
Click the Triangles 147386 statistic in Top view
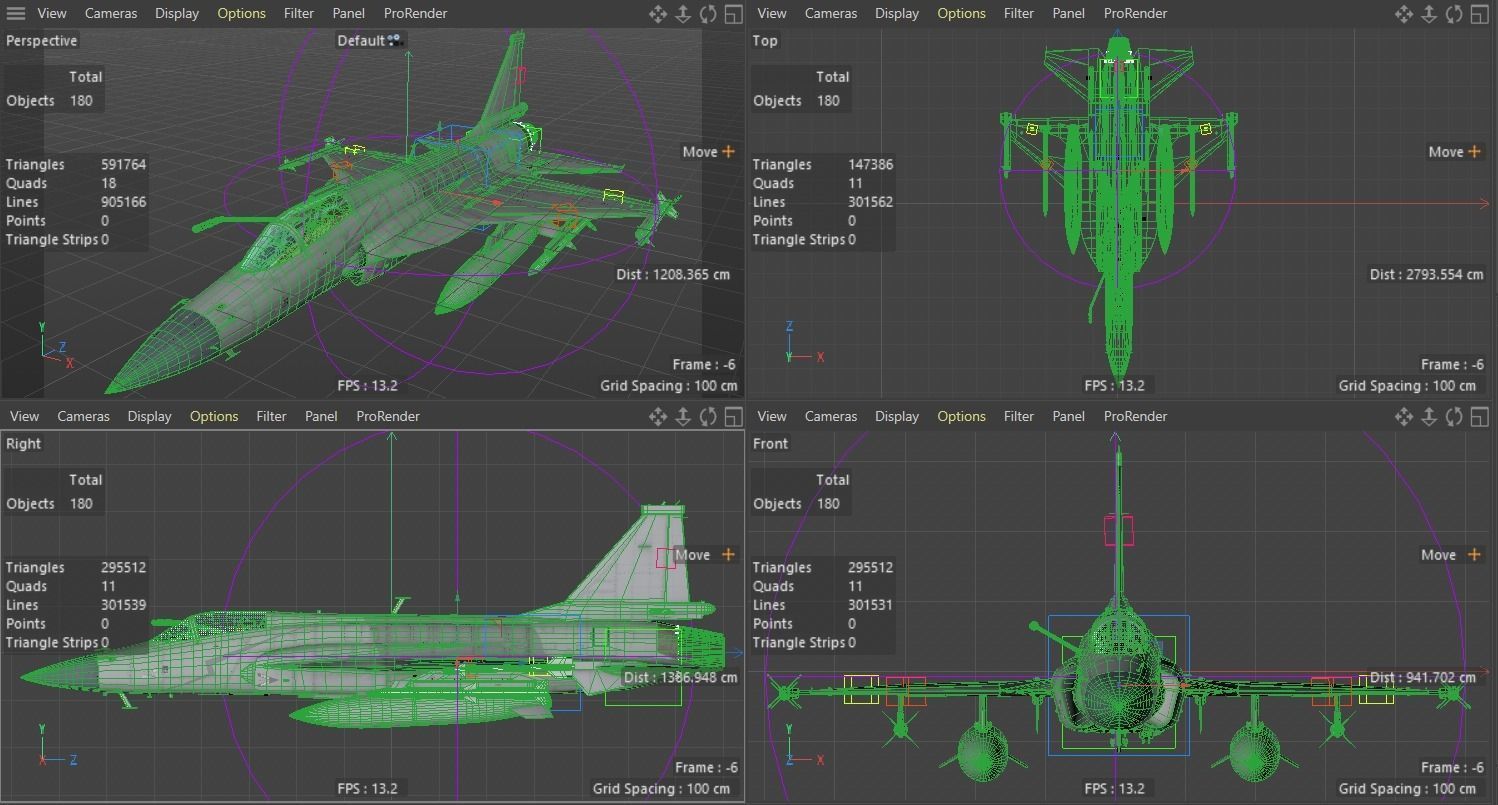tap(823, 164)
